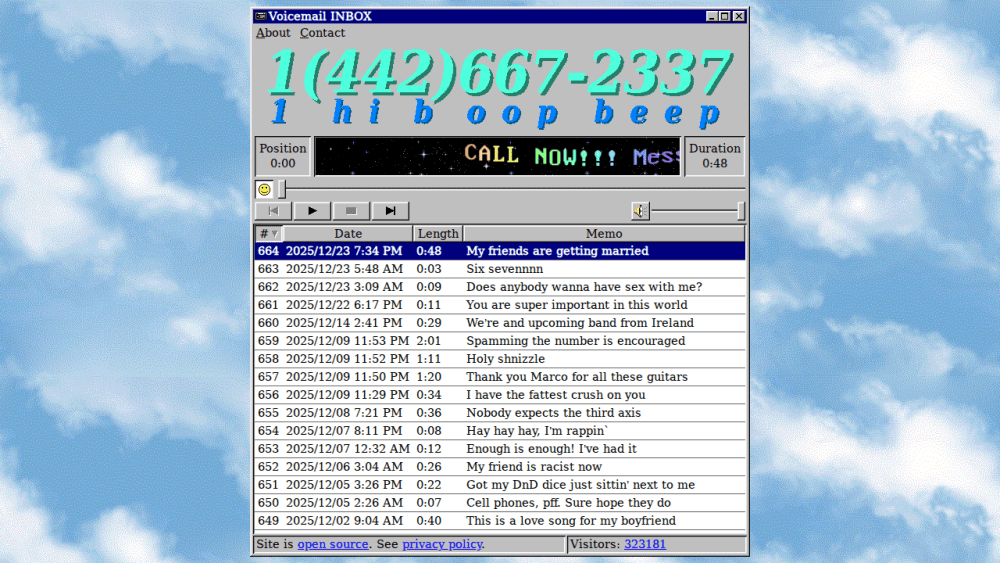The width and height of the screenshot is (1000, 563).
Task: Click the Voicemail INBOX window icon
Action: [x=260, y=17]
